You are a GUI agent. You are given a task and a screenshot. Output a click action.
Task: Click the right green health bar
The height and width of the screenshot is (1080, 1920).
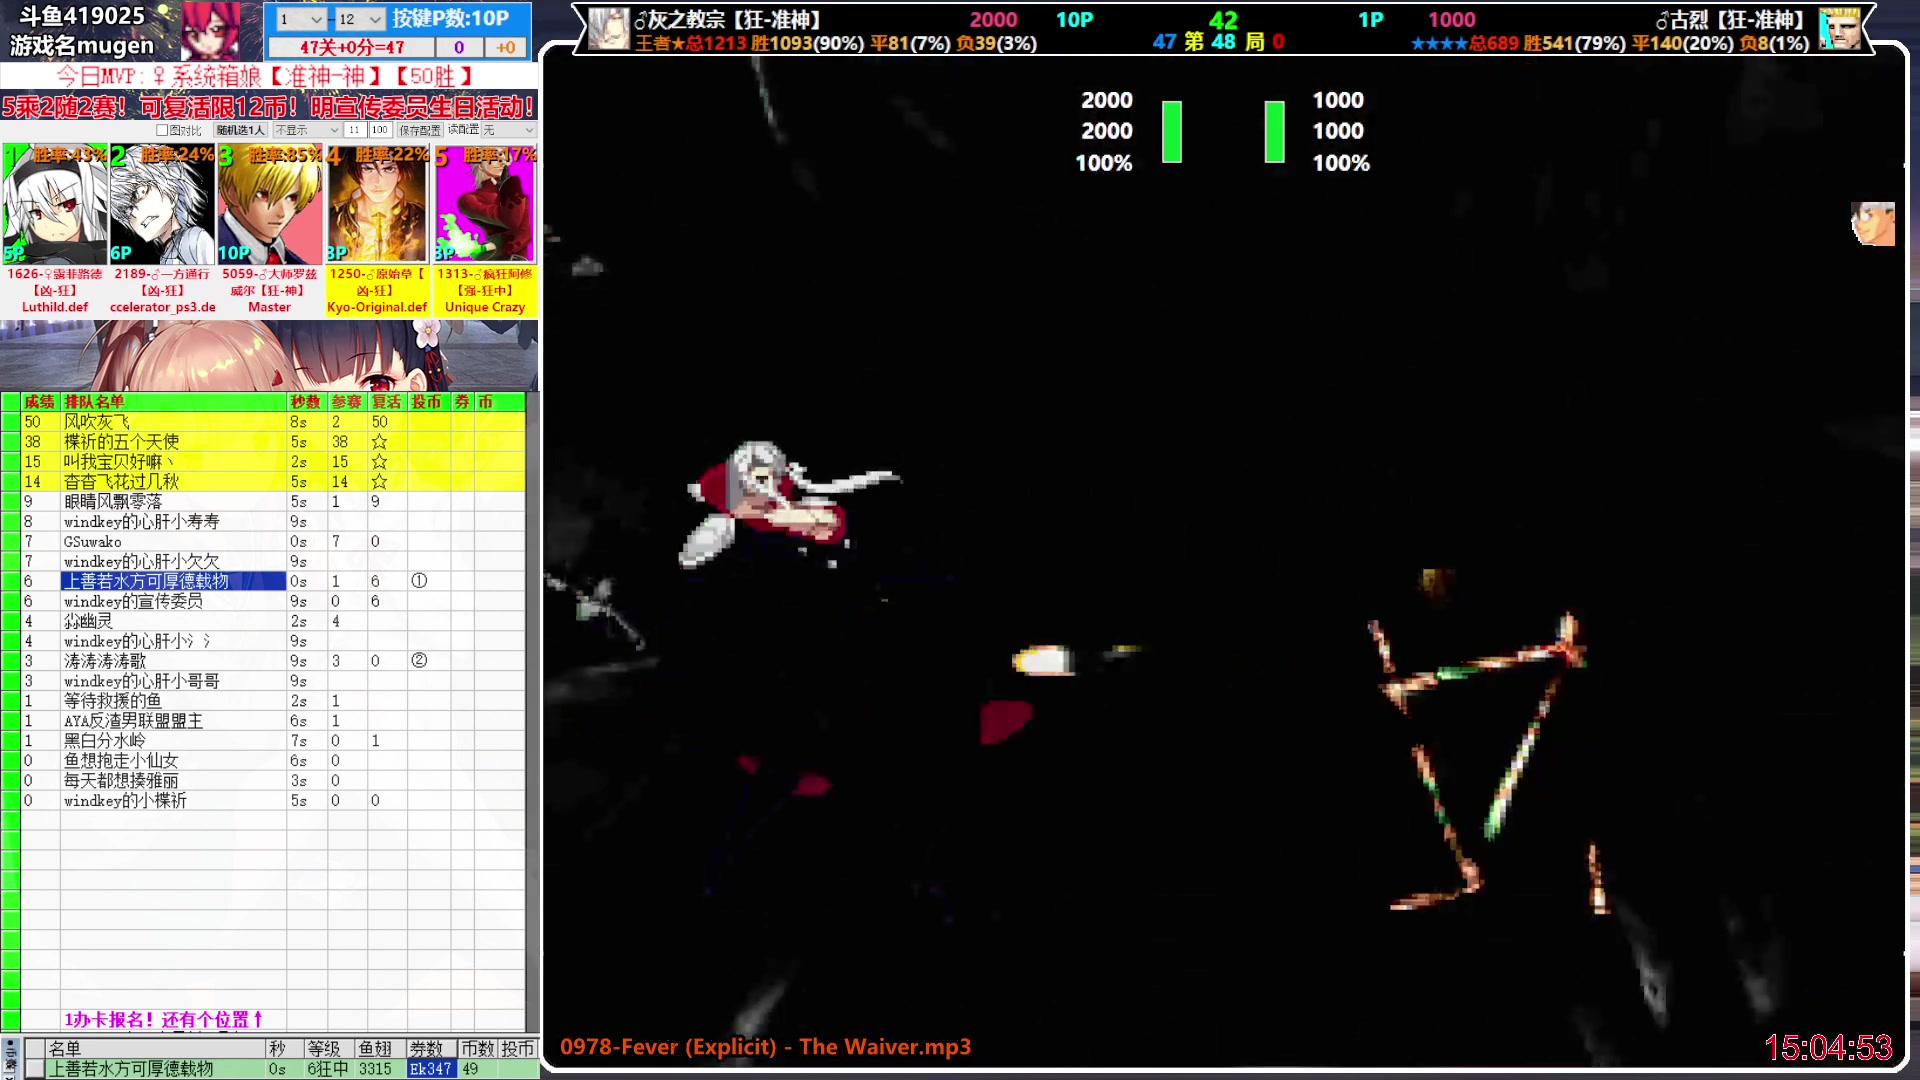(x=1274, y=131)
